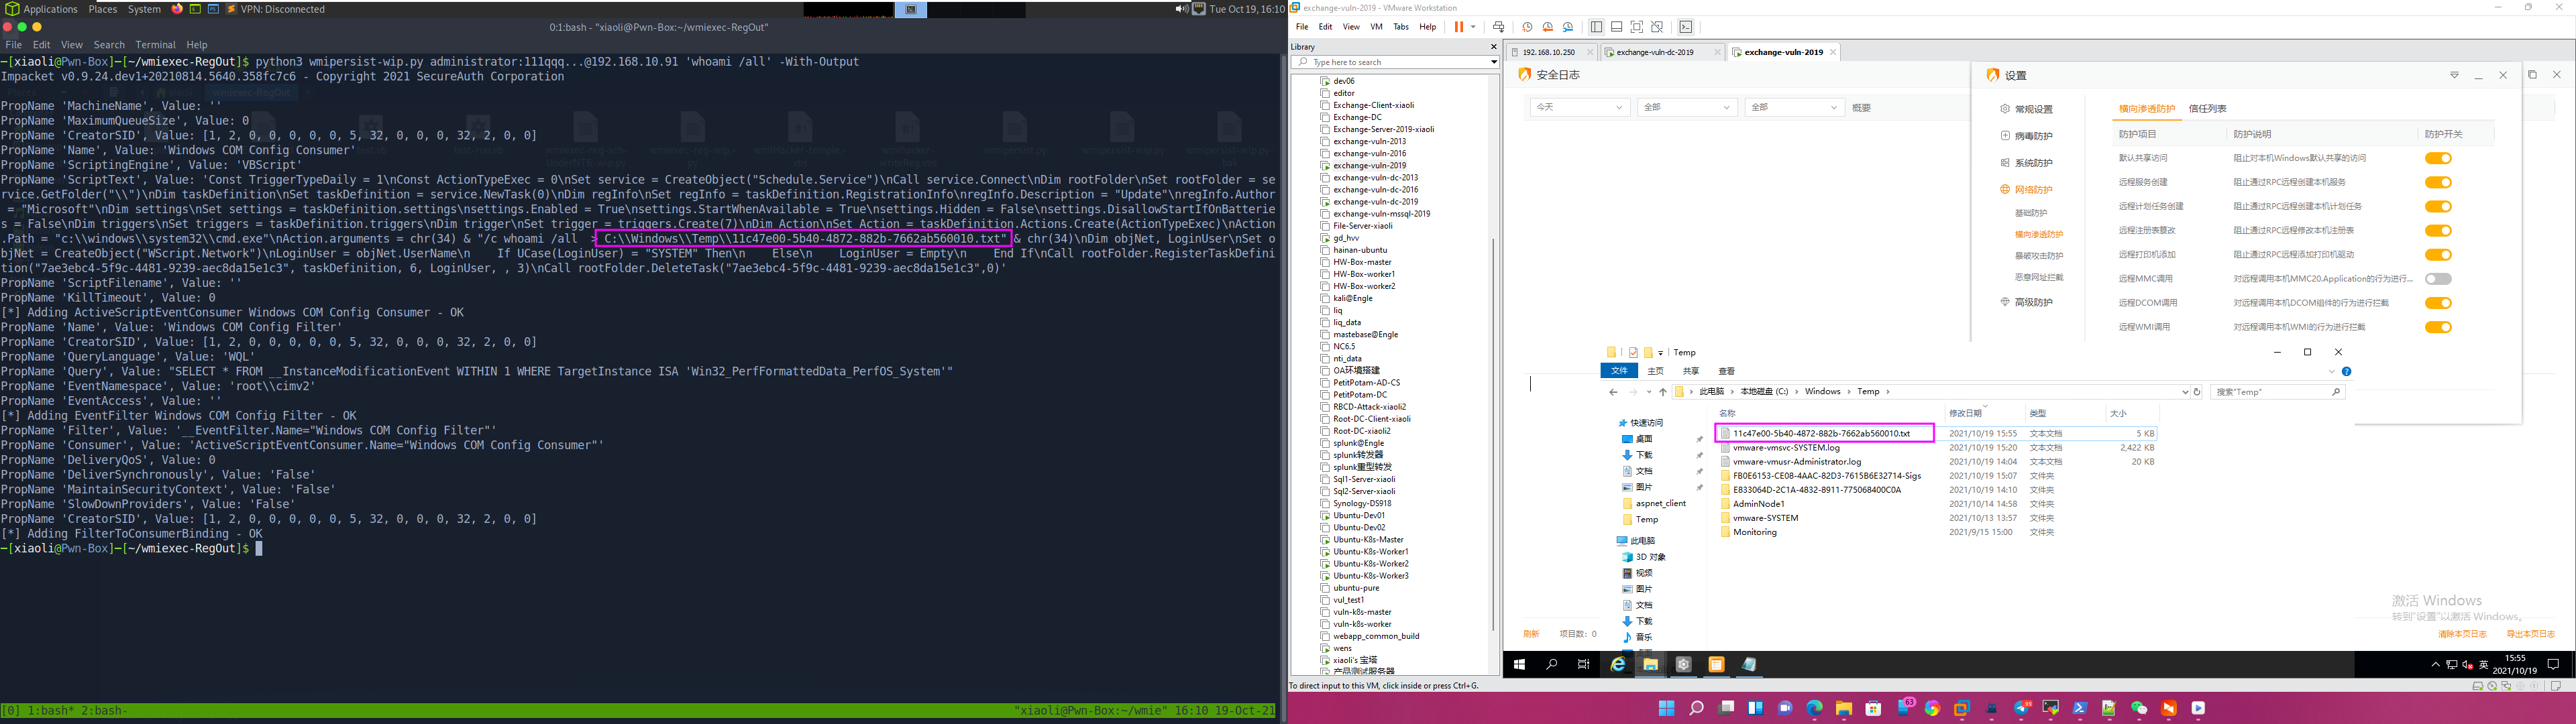This screenshot has width=2576, height=724.
Task: Open the 全部 filter dropdown beside 概要
Action: pyautogui.click(x=1794, y=107)
